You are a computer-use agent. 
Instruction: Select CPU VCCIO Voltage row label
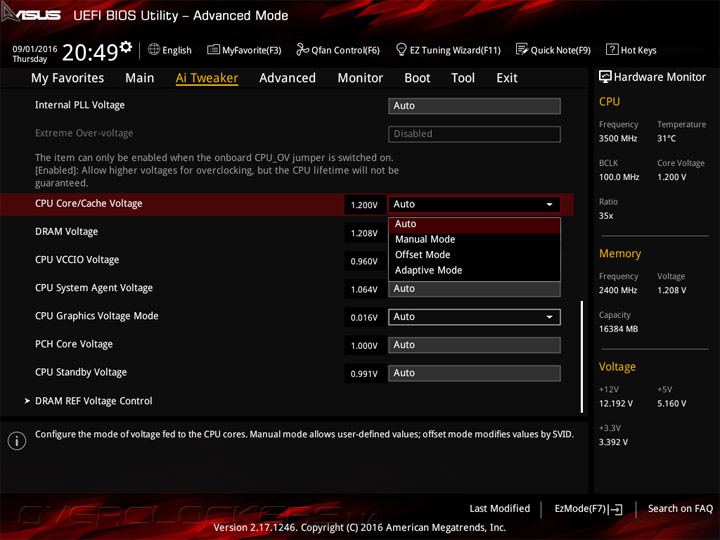(77, 260)
